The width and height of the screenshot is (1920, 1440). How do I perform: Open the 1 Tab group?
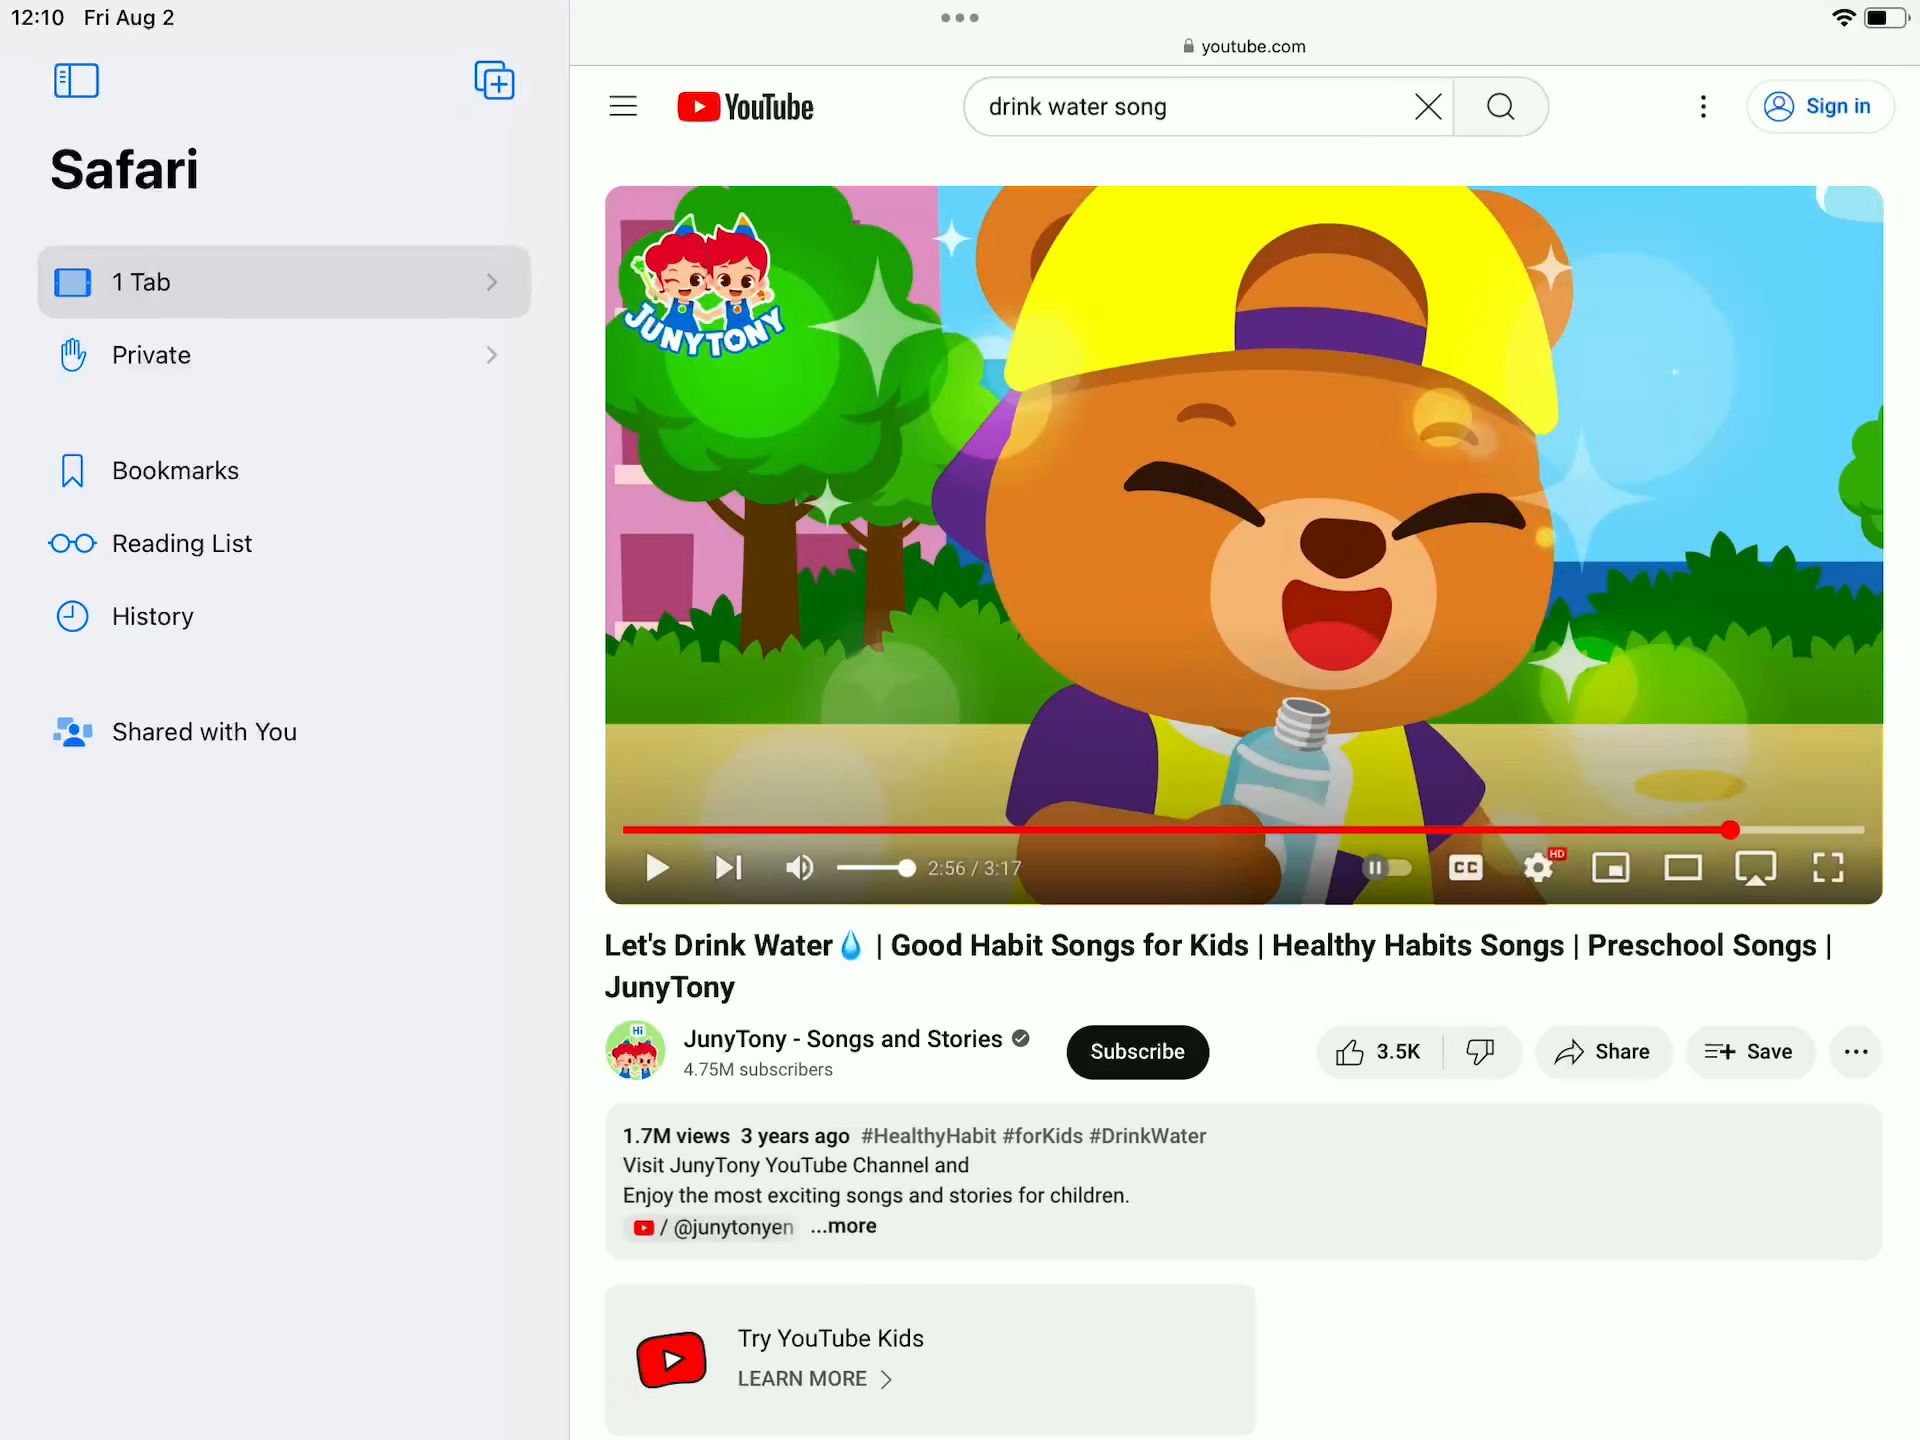pos(284,282)
